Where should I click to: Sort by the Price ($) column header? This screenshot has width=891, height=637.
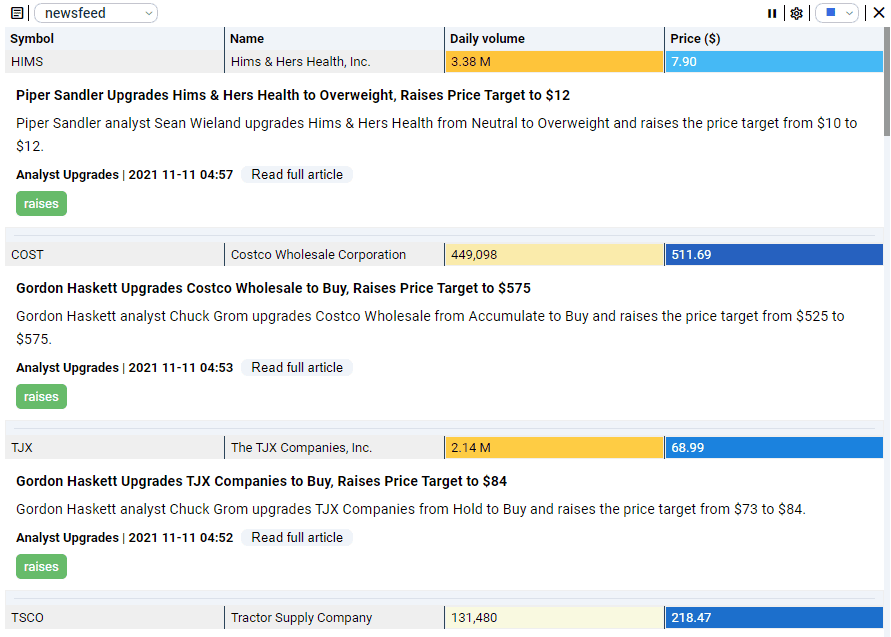[x=696, y=38]
